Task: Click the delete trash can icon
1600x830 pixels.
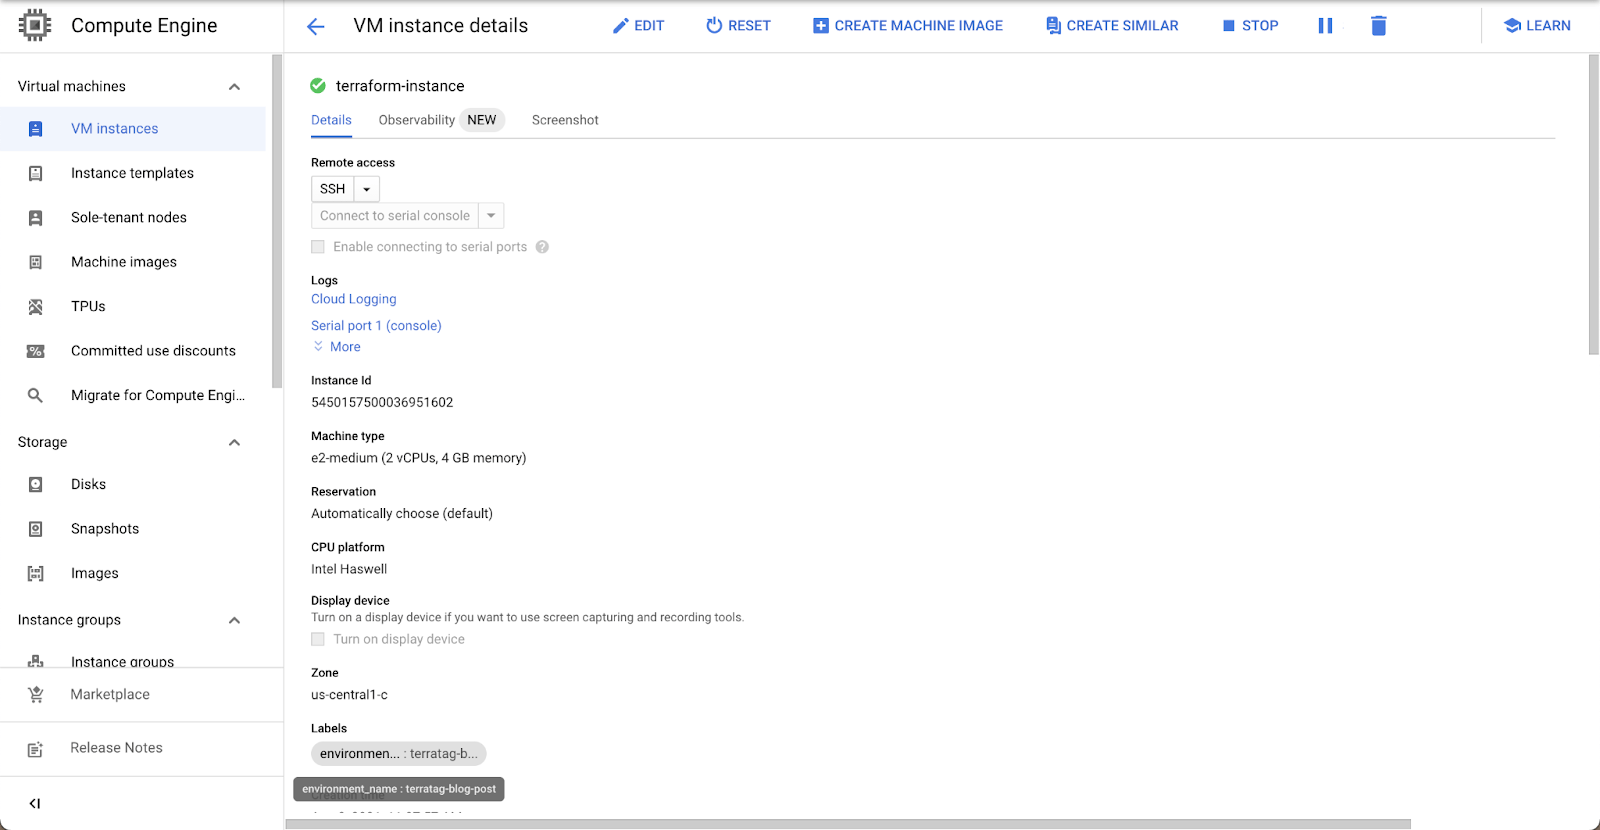Action: pos(1378,26)
